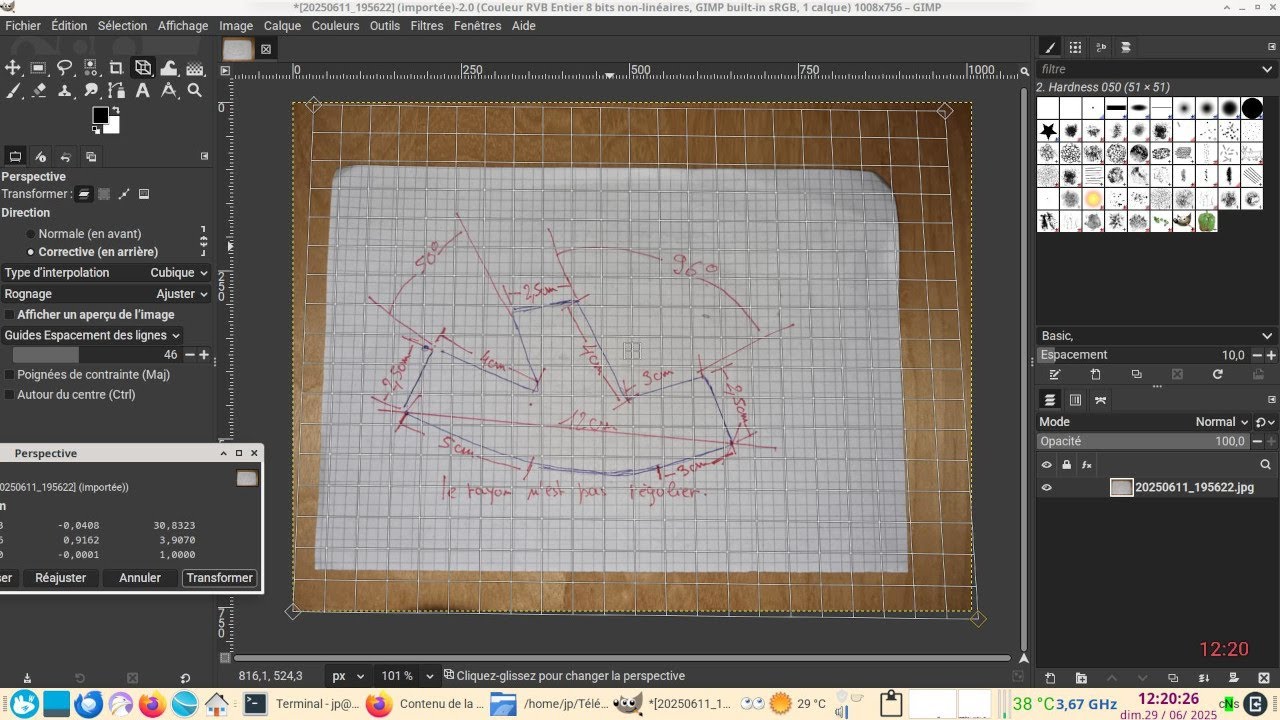This screenshot has width=1280, height=720.
Task: Create a new layer in layers panel
Action: coord(1049,678)
